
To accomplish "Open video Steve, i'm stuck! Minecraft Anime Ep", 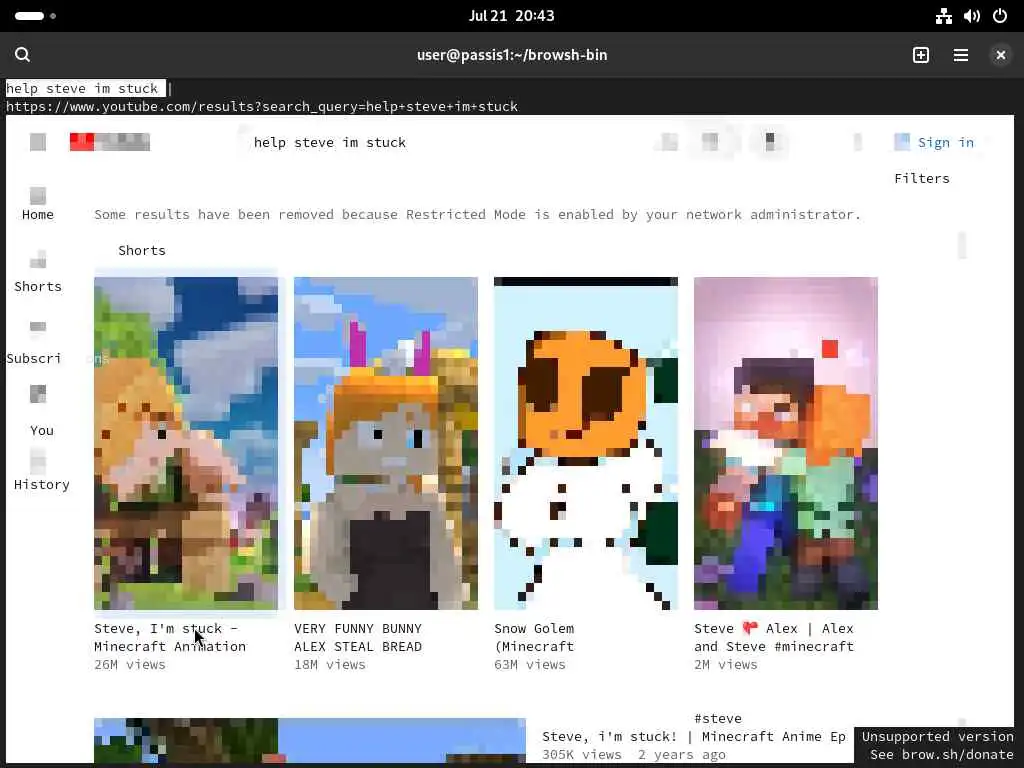I will [x=694, y=736].
